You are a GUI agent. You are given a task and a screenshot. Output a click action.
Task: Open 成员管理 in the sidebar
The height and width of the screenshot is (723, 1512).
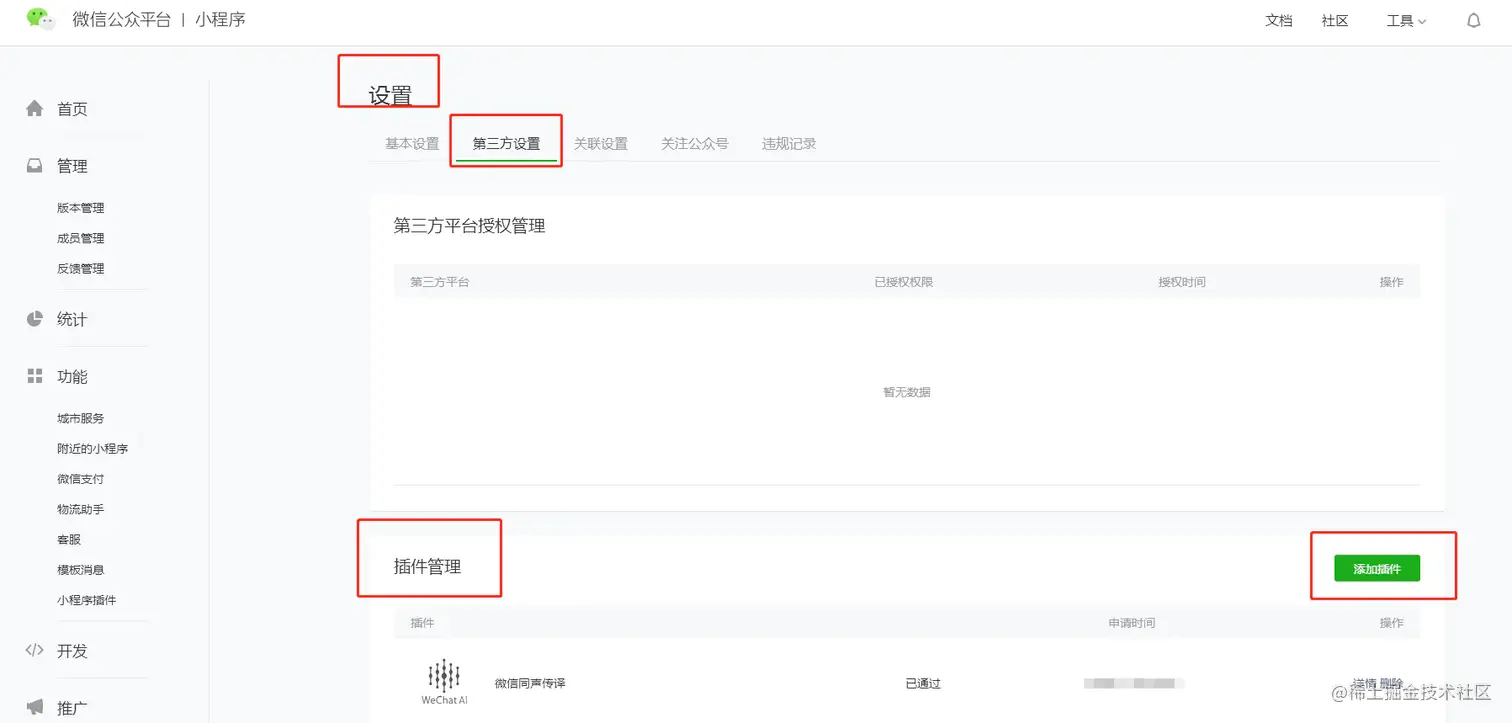click(81, 238)
